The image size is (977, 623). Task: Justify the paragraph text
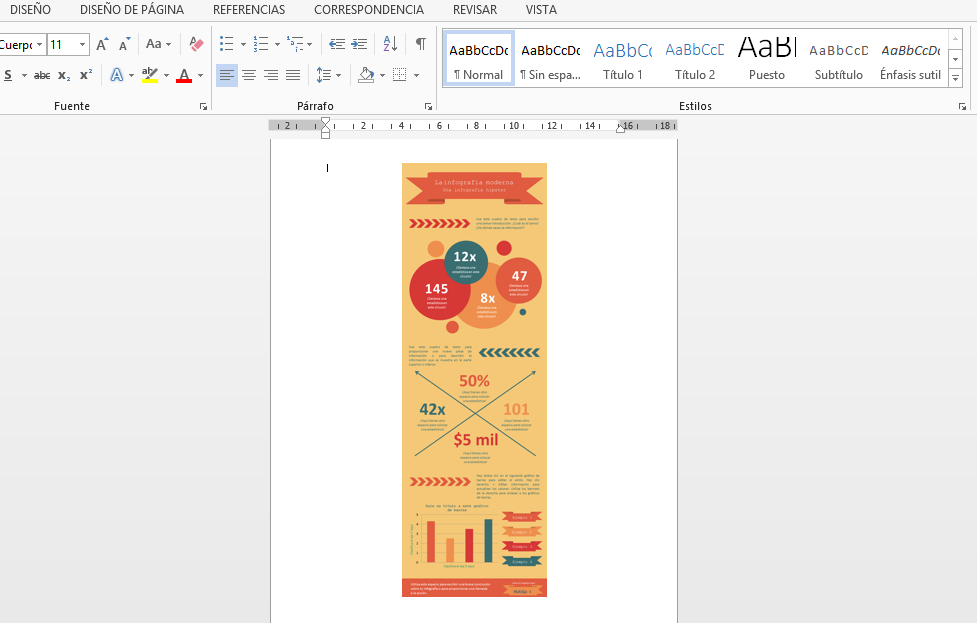pos(293,75)
